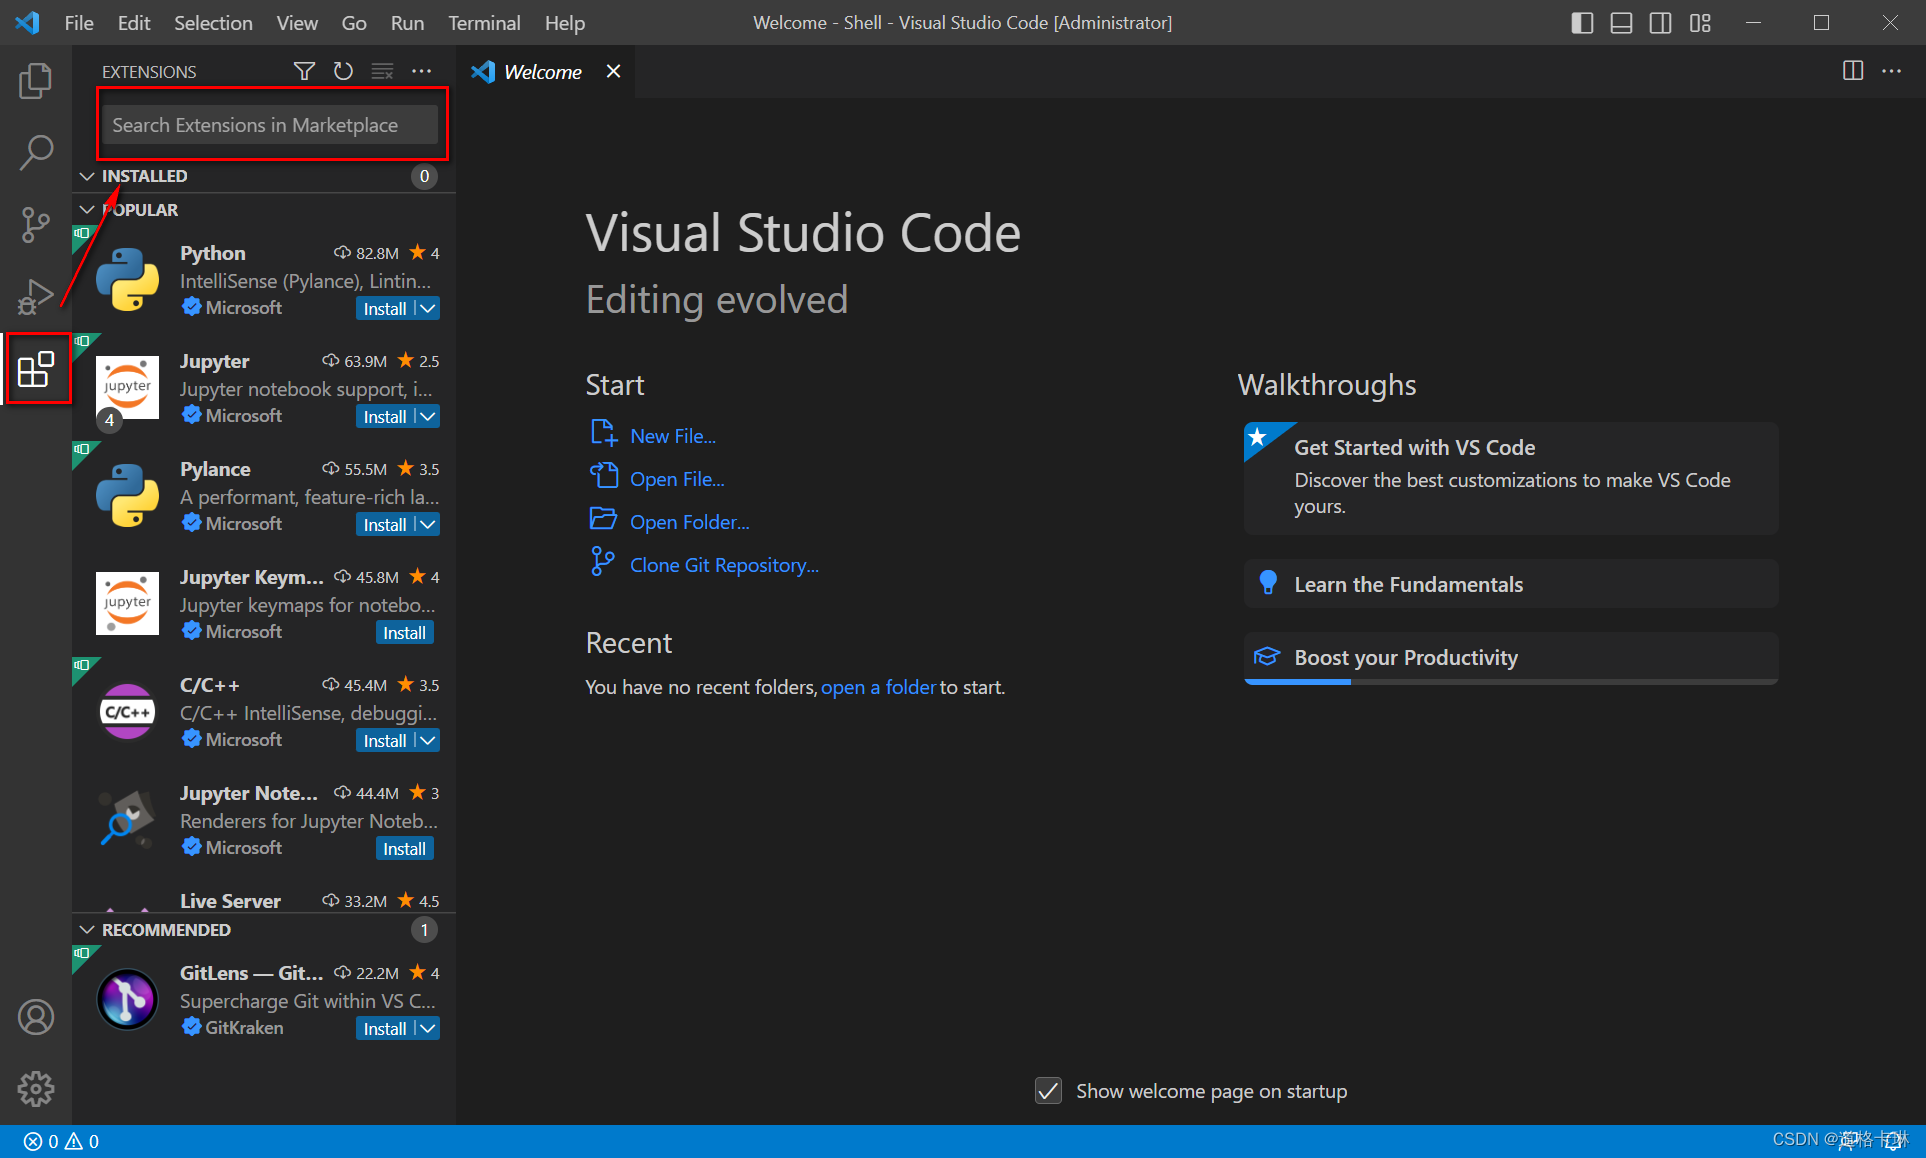Open the Go menu
Image resolution: width=1926 pixels, height=1158 pixels.
pos(354,23)
